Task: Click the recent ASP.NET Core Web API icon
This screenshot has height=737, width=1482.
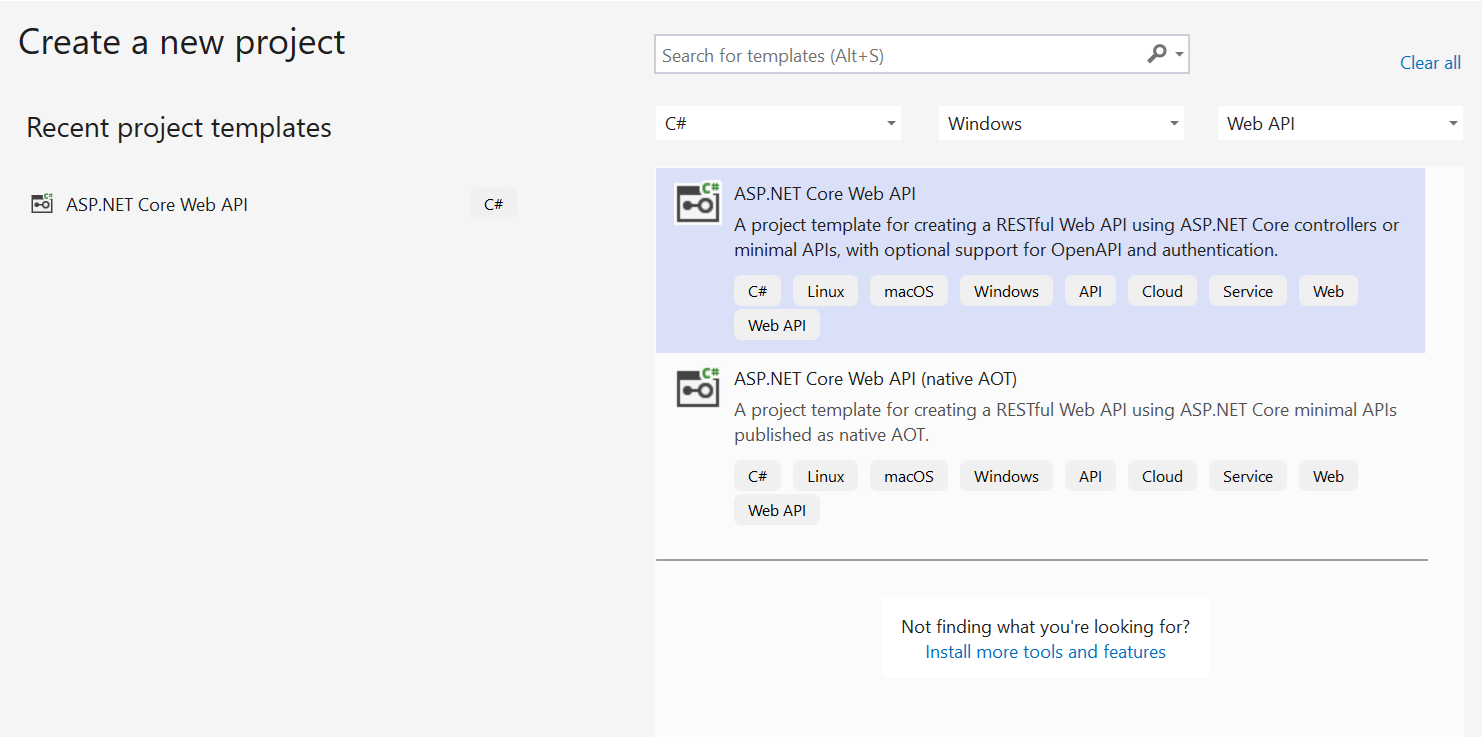Action: tap(42, 204)
